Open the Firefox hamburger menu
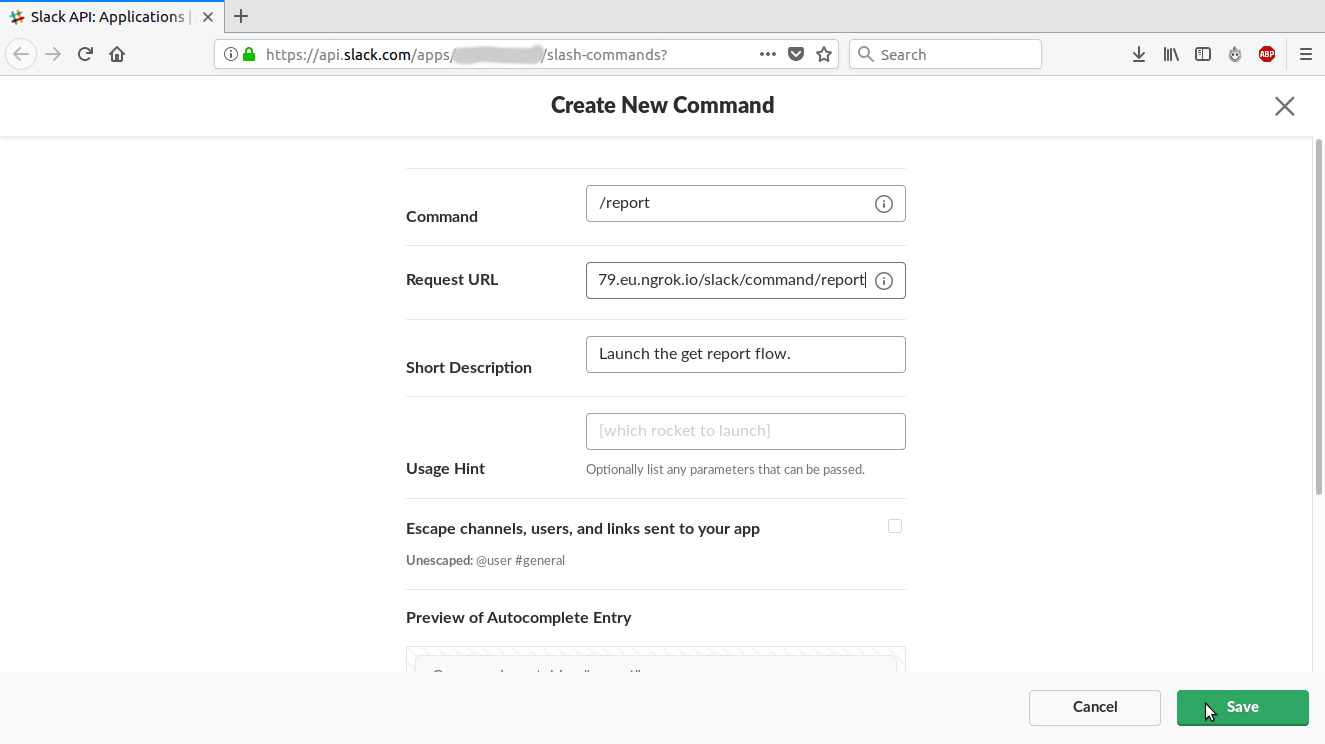This screenshot has height=744, width=1325. click(x=1305, y=54)
